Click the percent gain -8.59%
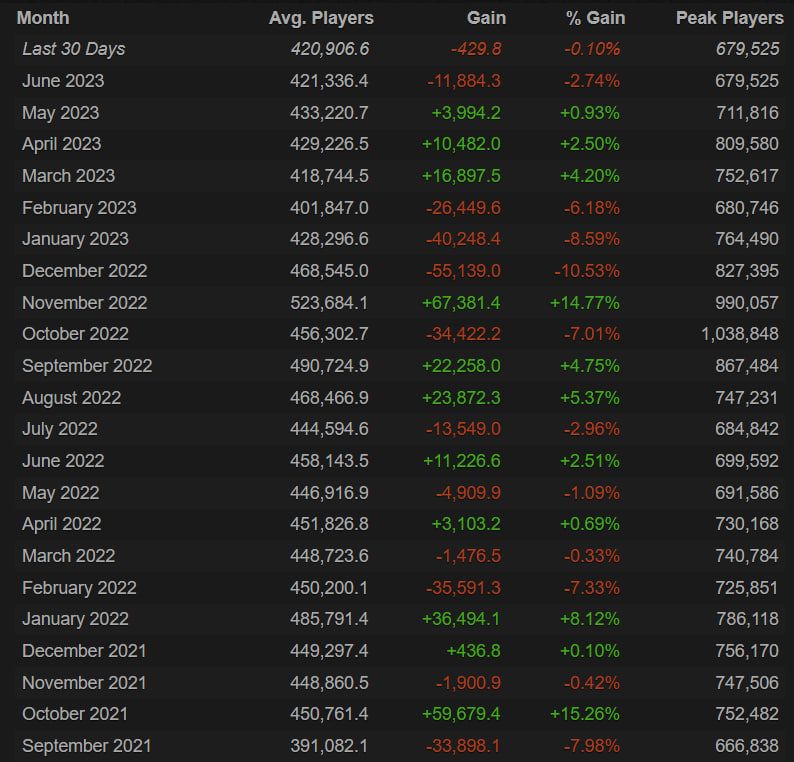Image resolution: width=794 pixels, height=762 pixels. 592,239
